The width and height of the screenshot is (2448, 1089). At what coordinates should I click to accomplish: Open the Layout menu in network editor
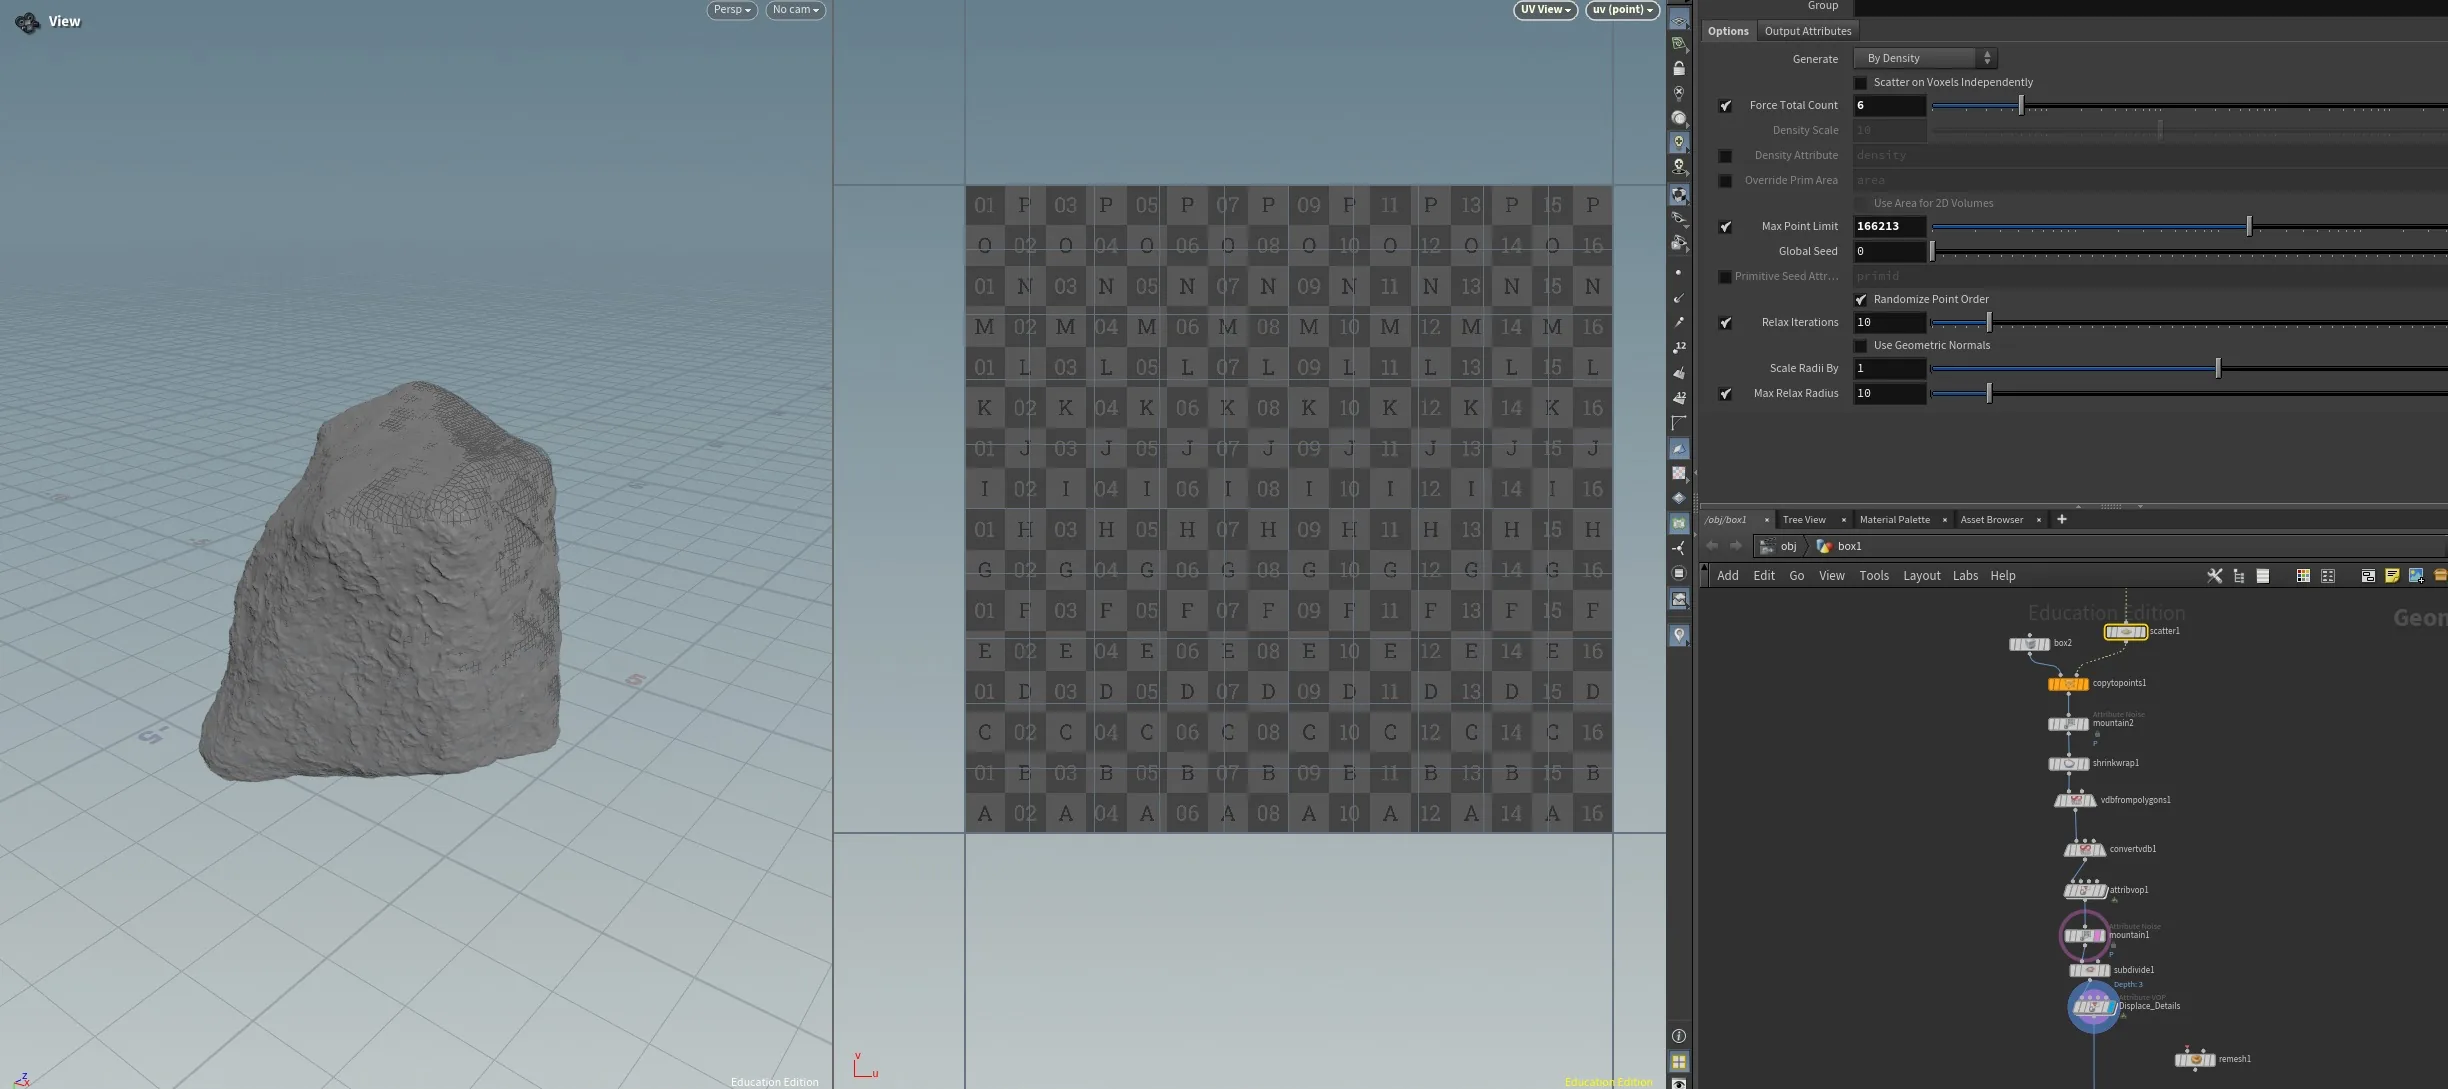point(1921,576)
